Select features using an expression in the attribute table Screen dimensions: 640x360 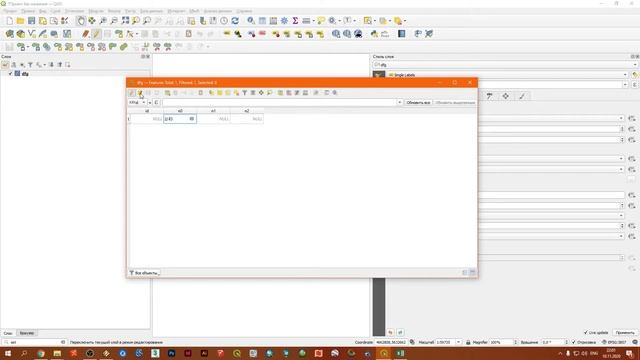[211, 93]
